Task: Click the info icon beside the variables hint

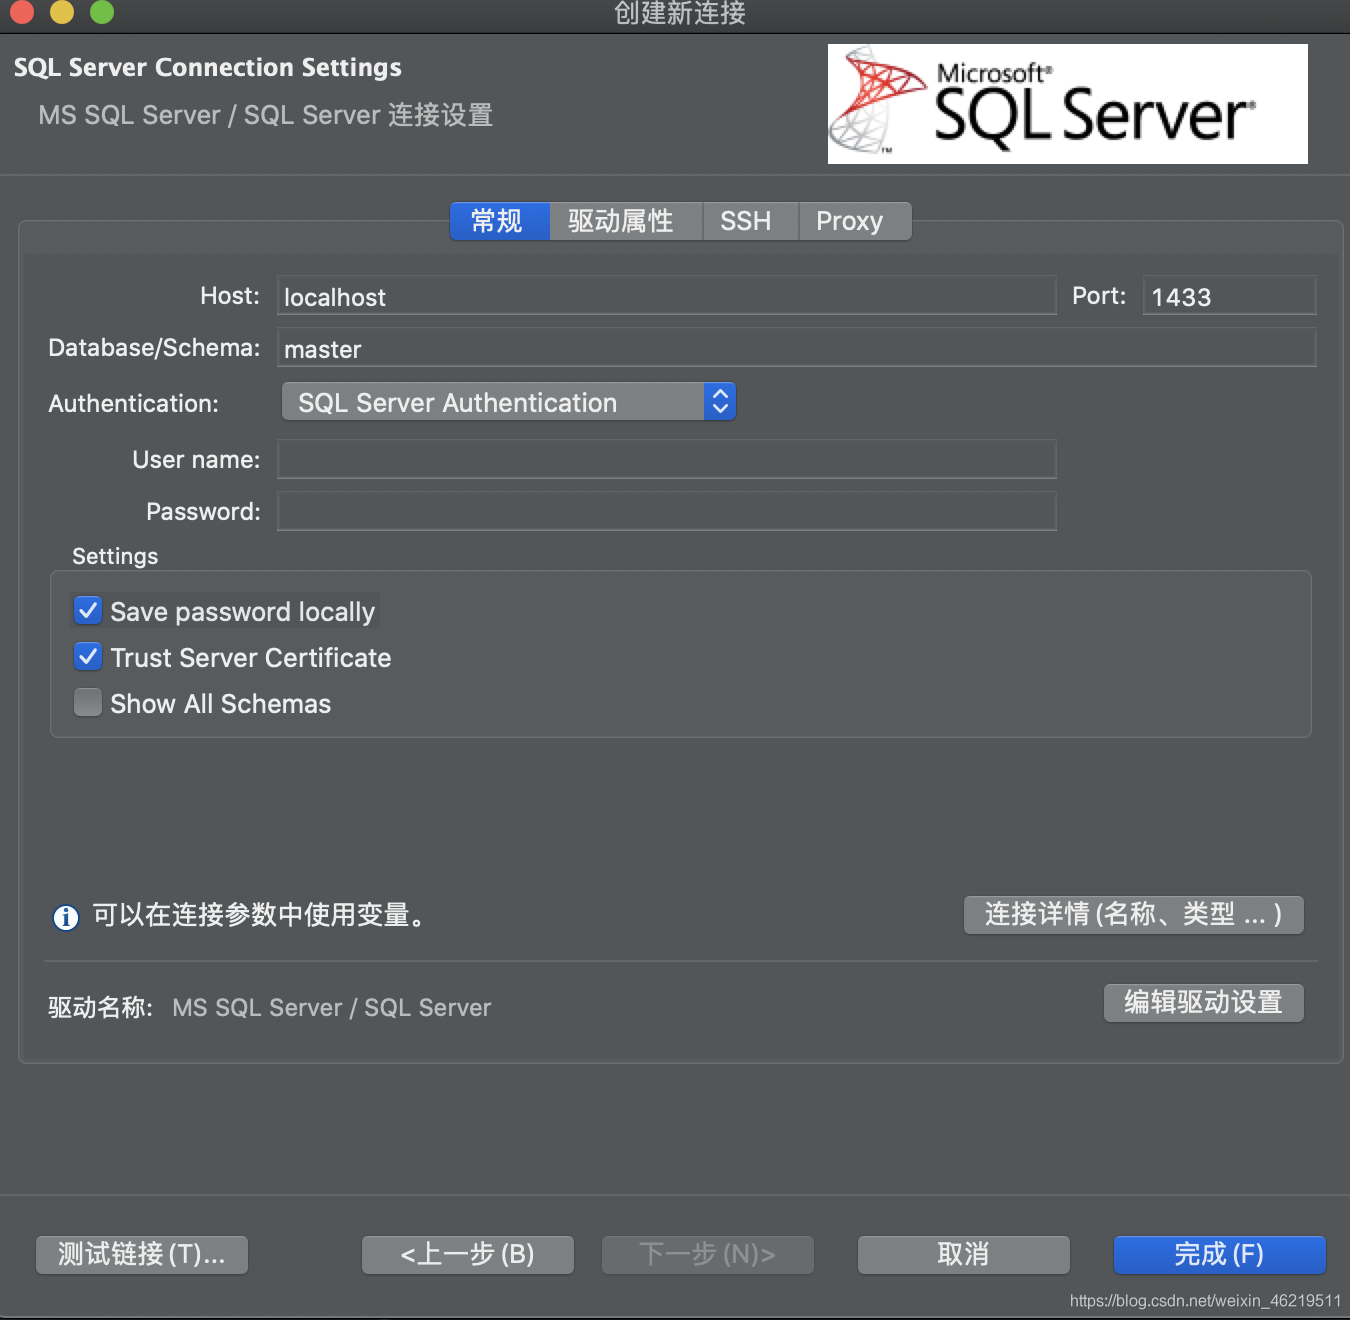Action: point(66,917)
